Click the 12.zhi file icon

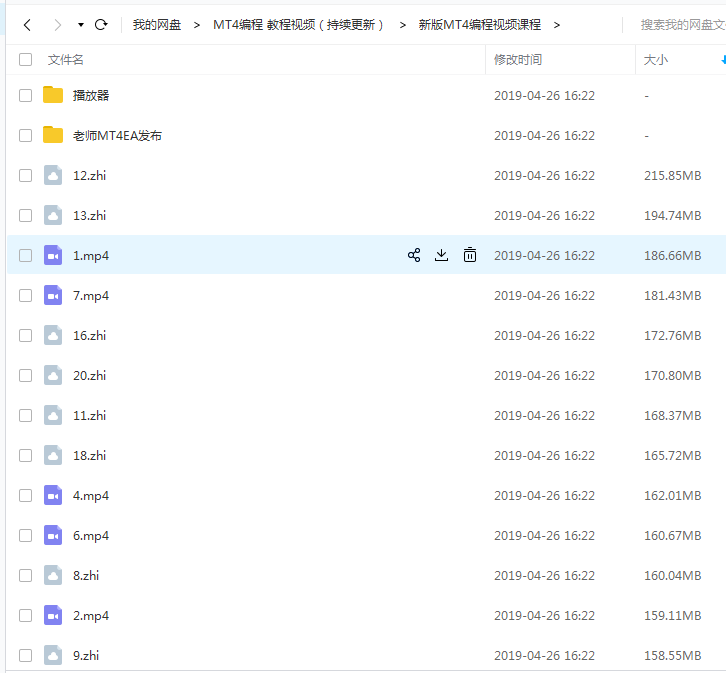(x=53, y=175)
